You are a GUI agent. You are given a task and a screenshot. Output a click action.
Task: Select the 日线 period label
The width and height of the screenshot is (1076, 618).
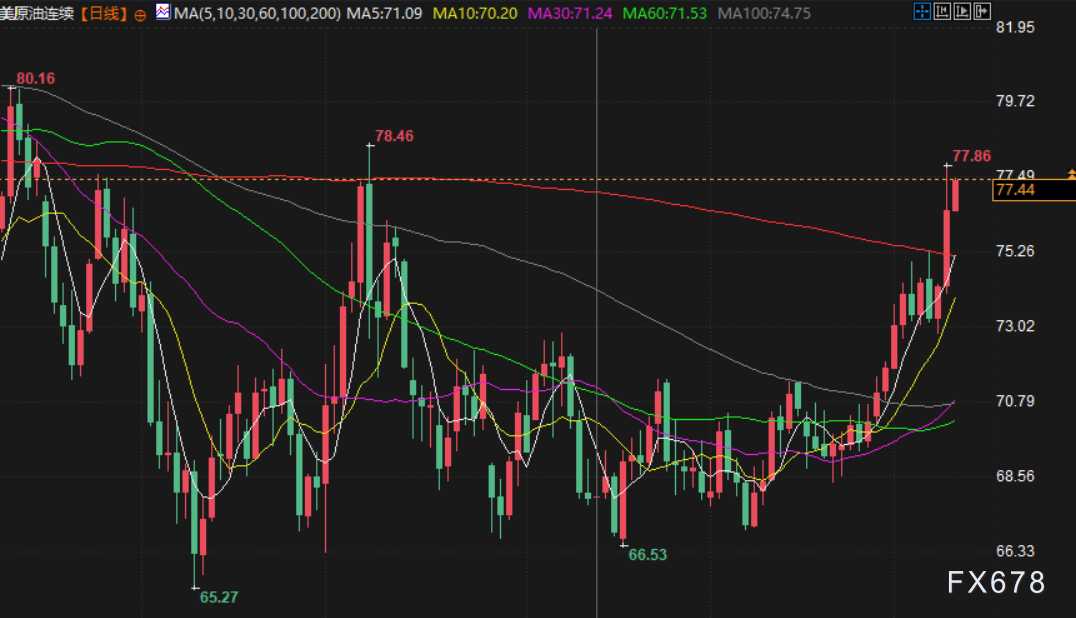(x=104, y=13)
